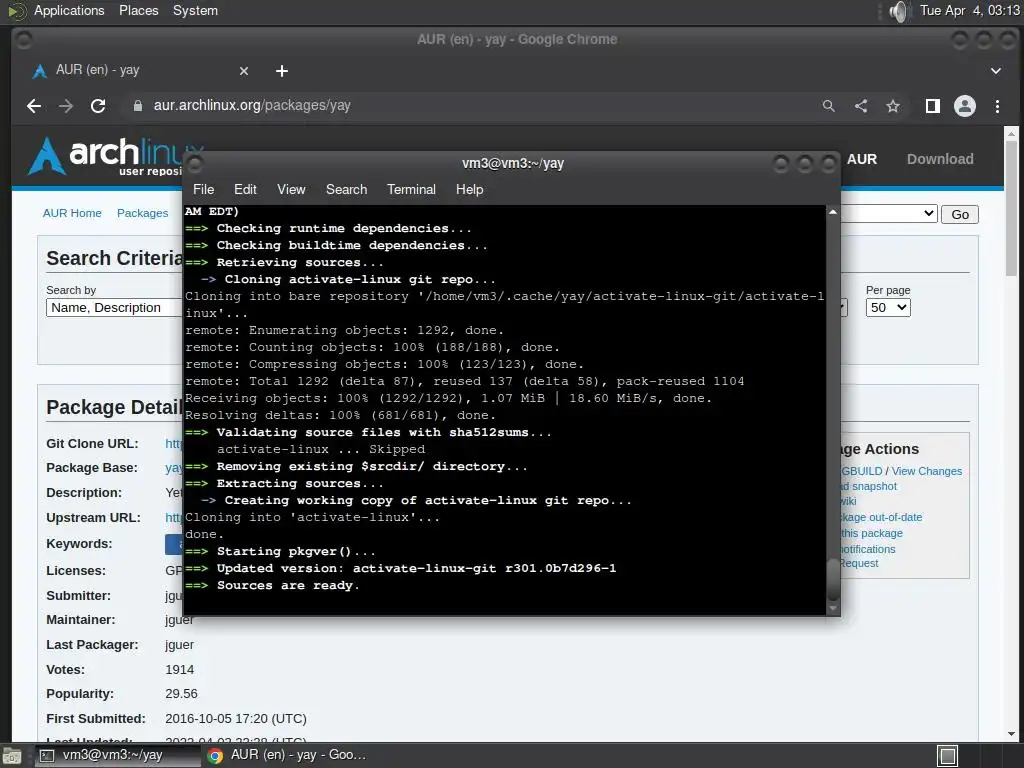Reload the AUR yay page
Viewport: 1024px width, 768px height.
[98, 106]
